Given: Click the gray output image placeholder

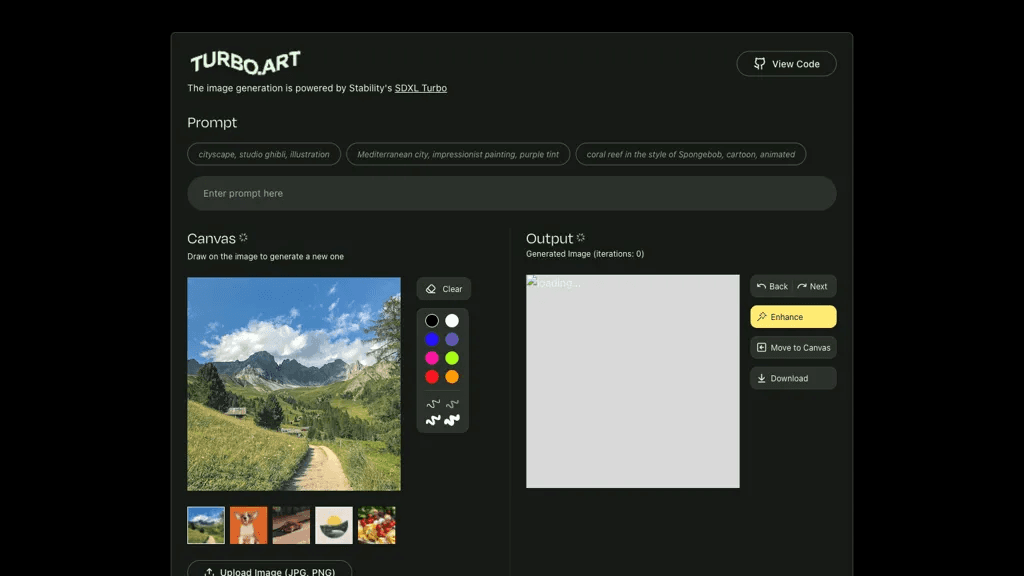Looking at the screenshot, I should click(633, 381).
